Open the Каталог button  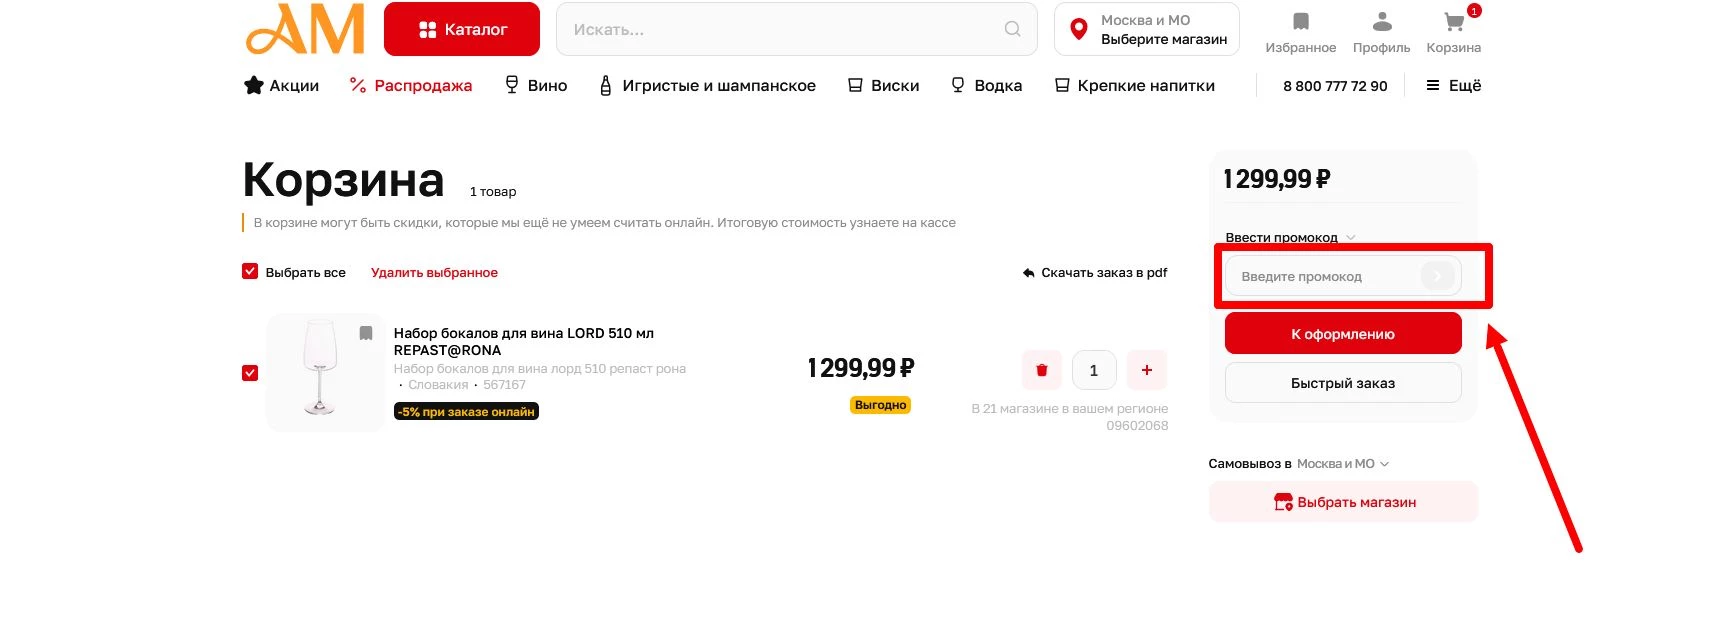coord(462,30)
